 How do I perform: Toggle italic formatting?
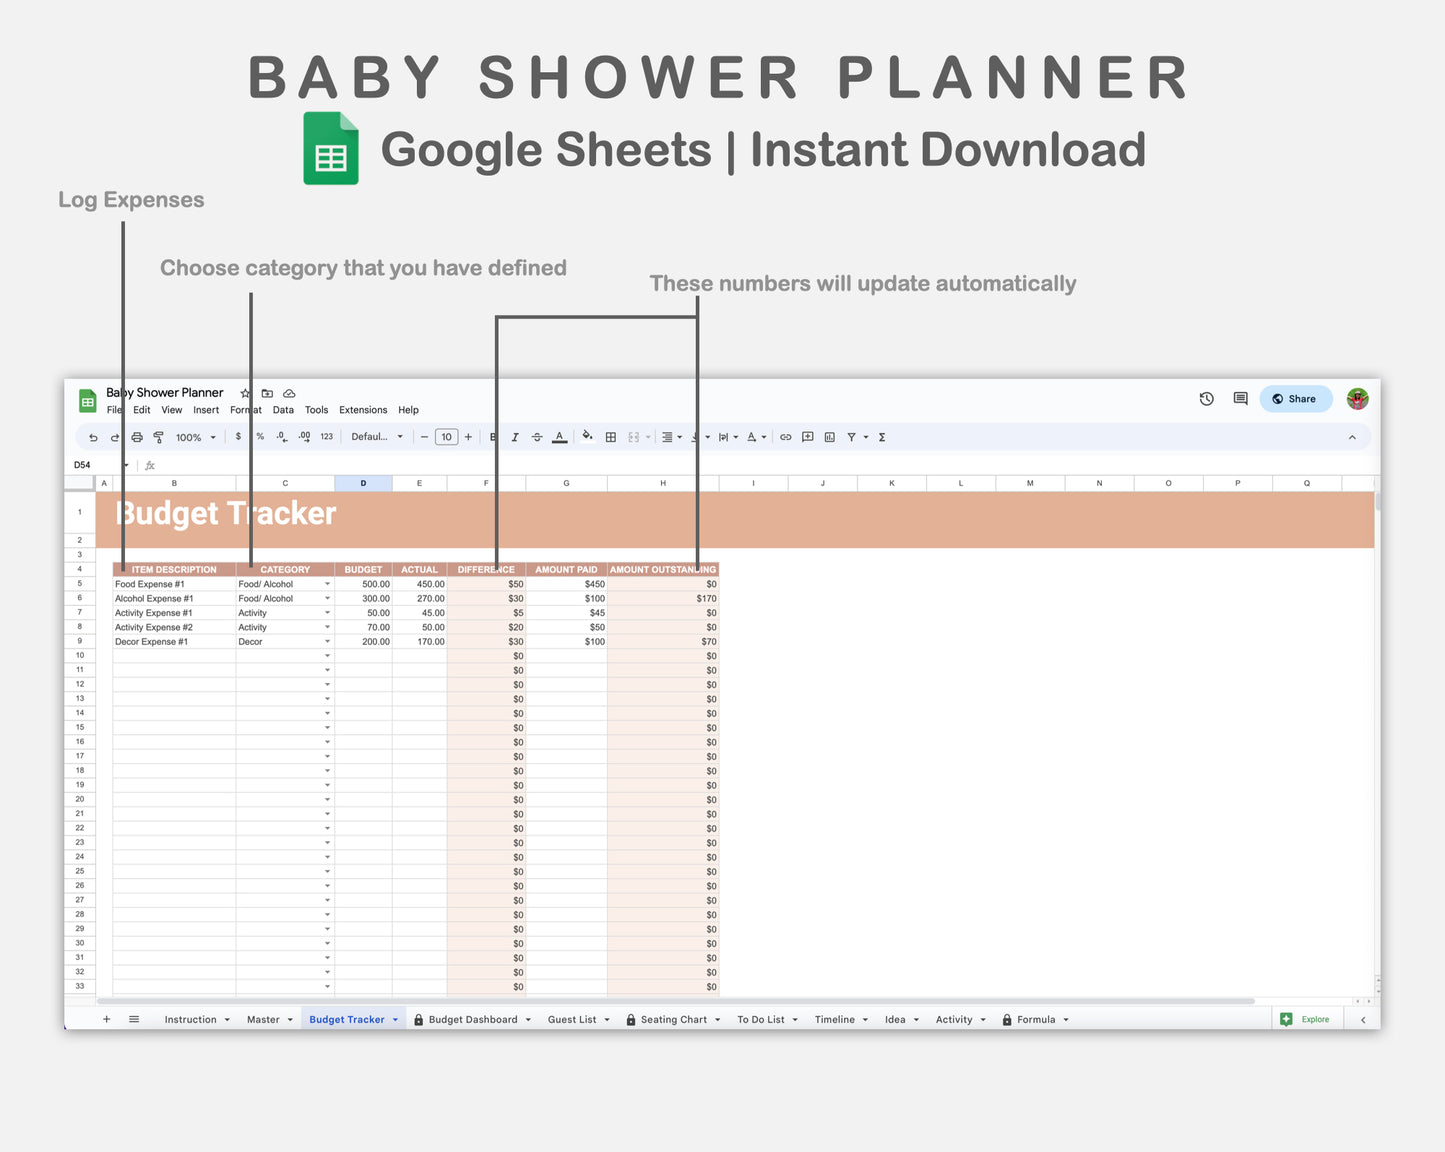[515, 437]
